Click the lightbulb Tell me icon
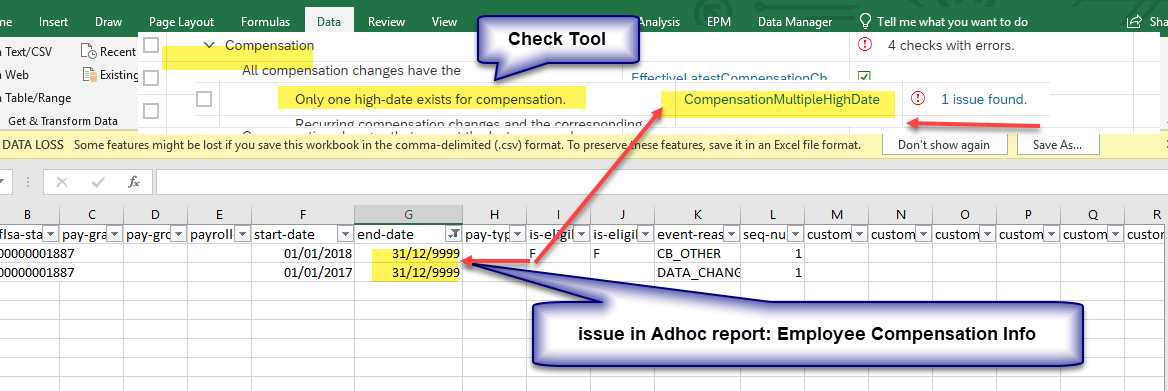The width and height of the screenshot is (1168, 391). [x=865, y=21]
